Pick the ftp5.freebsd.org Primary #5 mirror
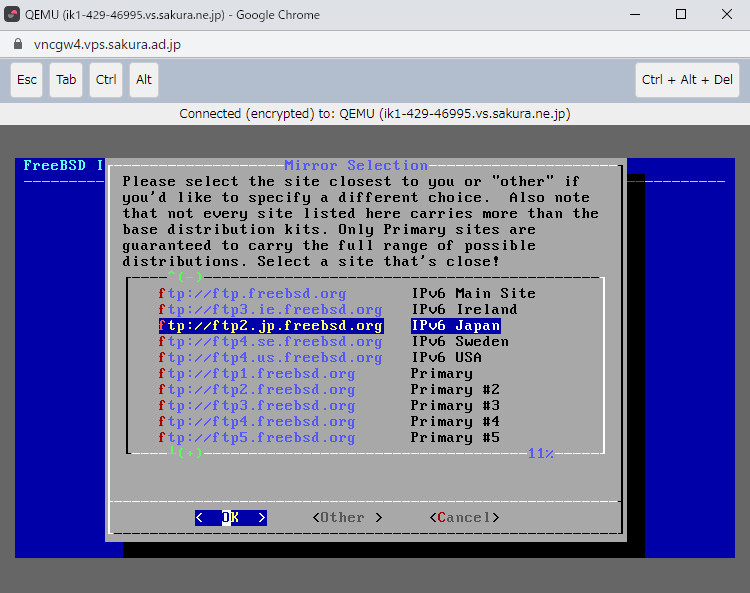Screen dimensions: 750x593 pyautogui.click(x=257, y=438)
